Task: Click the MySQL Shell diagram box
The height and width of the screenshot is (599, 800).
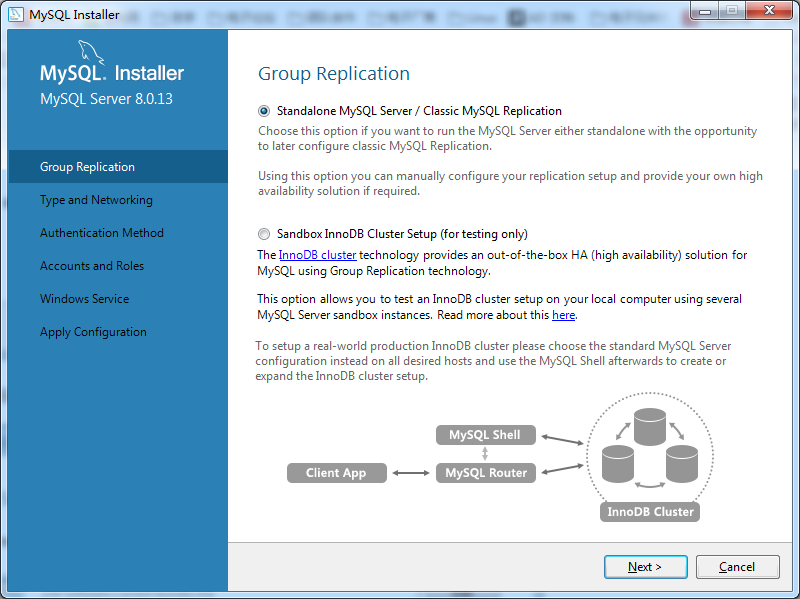Action: pos(485,435)
